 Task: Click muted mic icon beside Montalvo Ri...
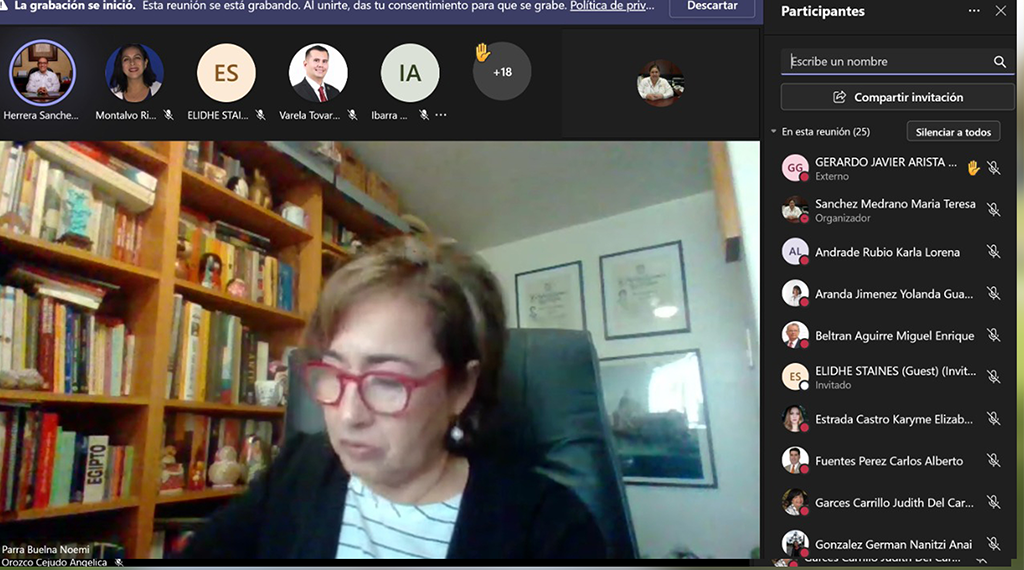tap(168, 115)
